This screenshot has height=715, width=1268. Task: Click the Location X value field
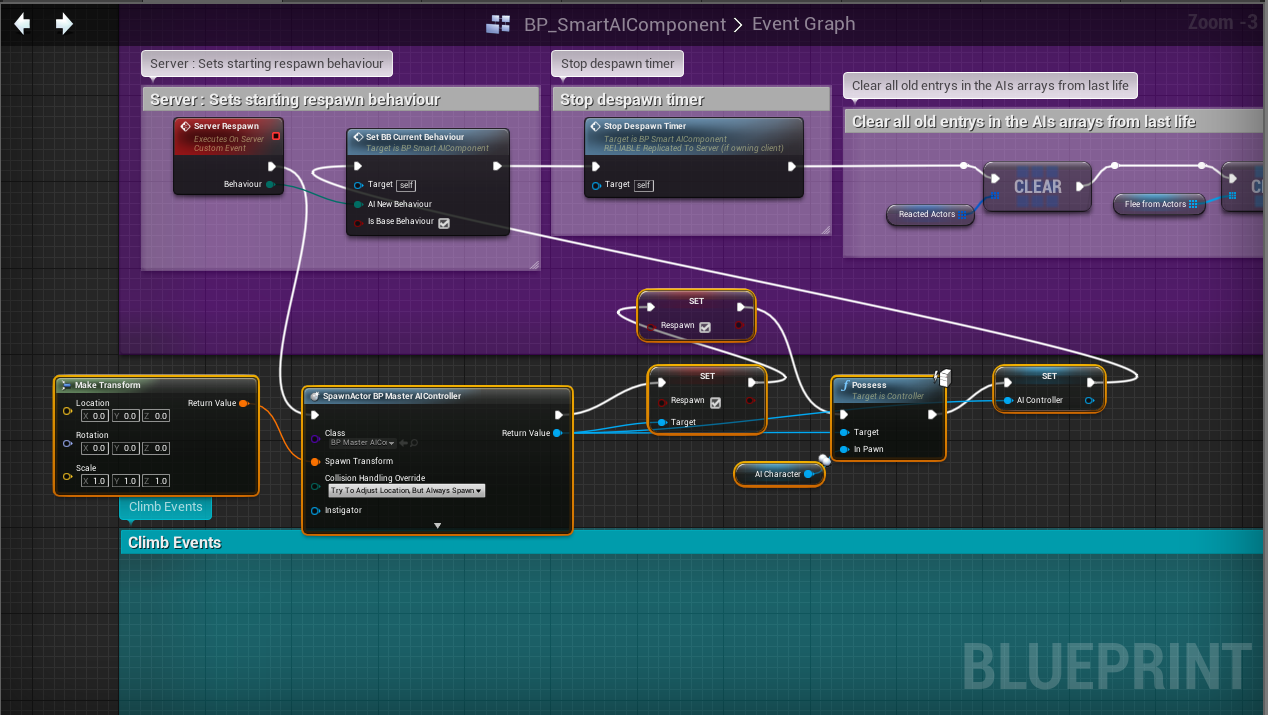click(94, 416)
